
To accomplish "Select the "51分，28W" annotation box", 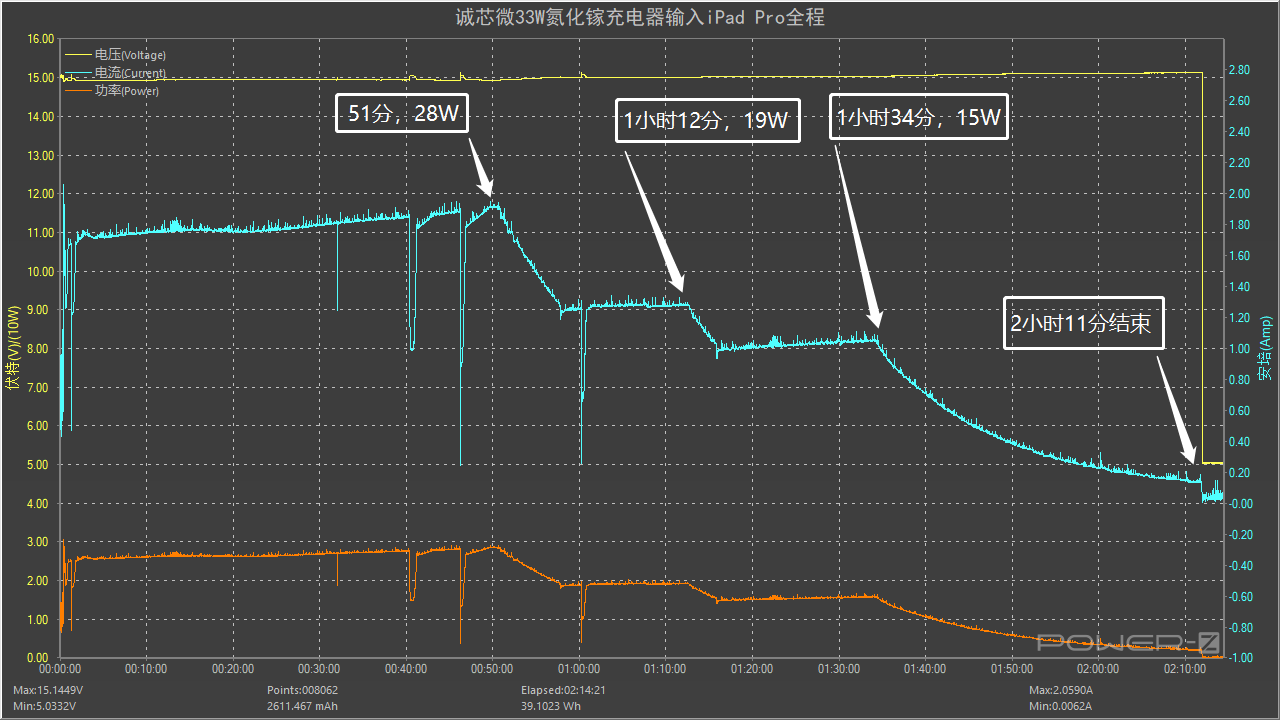I will click(401, 112).
